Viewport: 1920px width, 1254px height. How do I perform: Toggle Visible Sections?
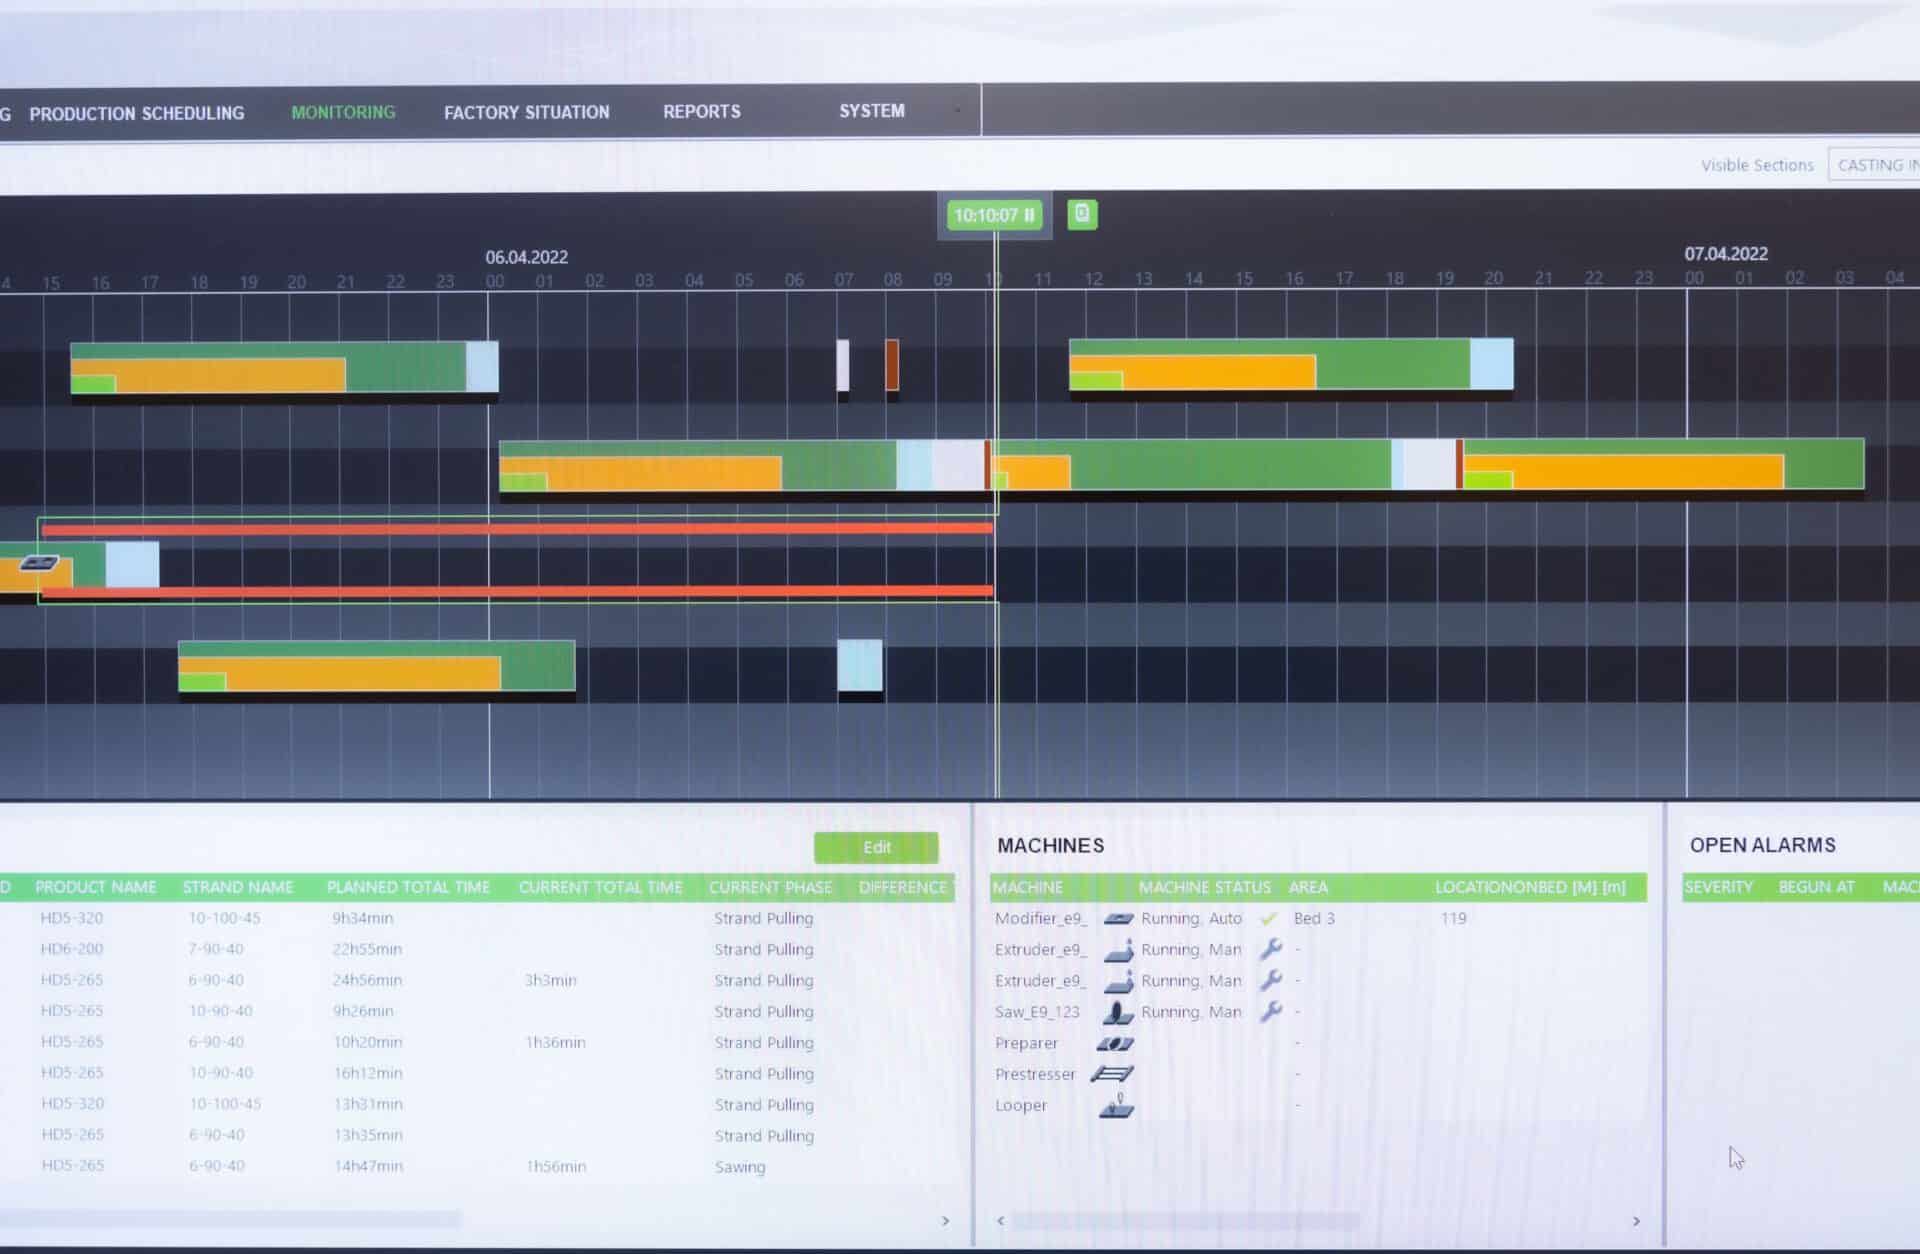pos(1757,164)
